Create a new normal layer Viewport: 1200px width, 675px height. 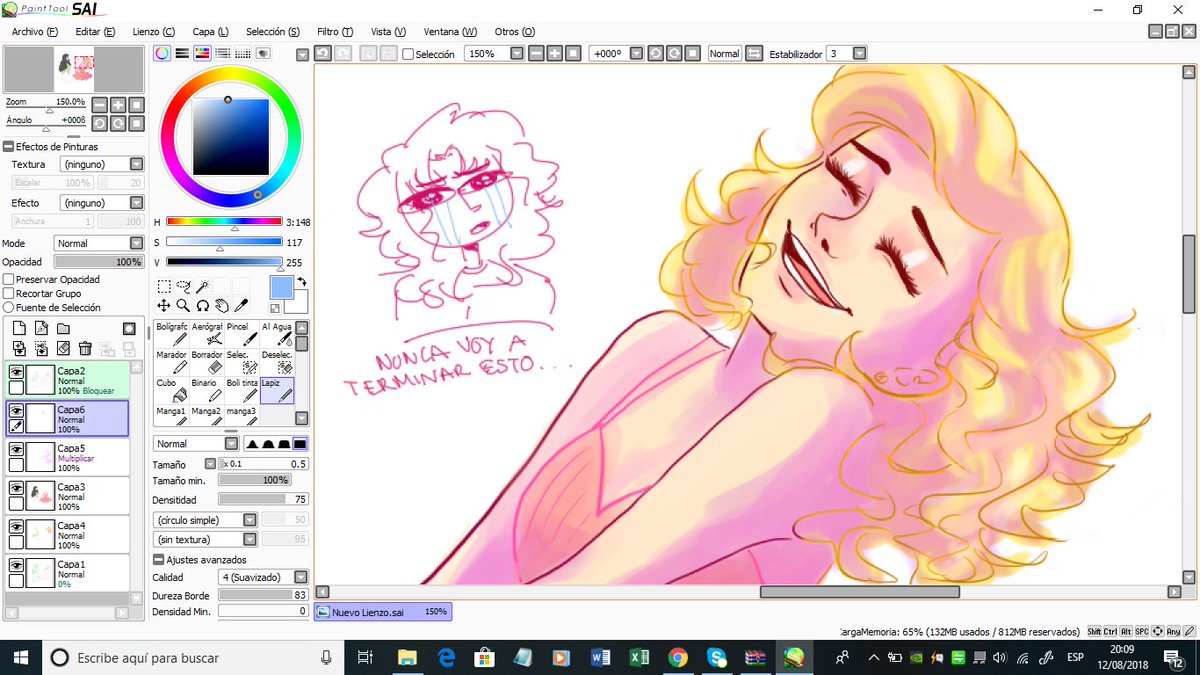(18, 328)
